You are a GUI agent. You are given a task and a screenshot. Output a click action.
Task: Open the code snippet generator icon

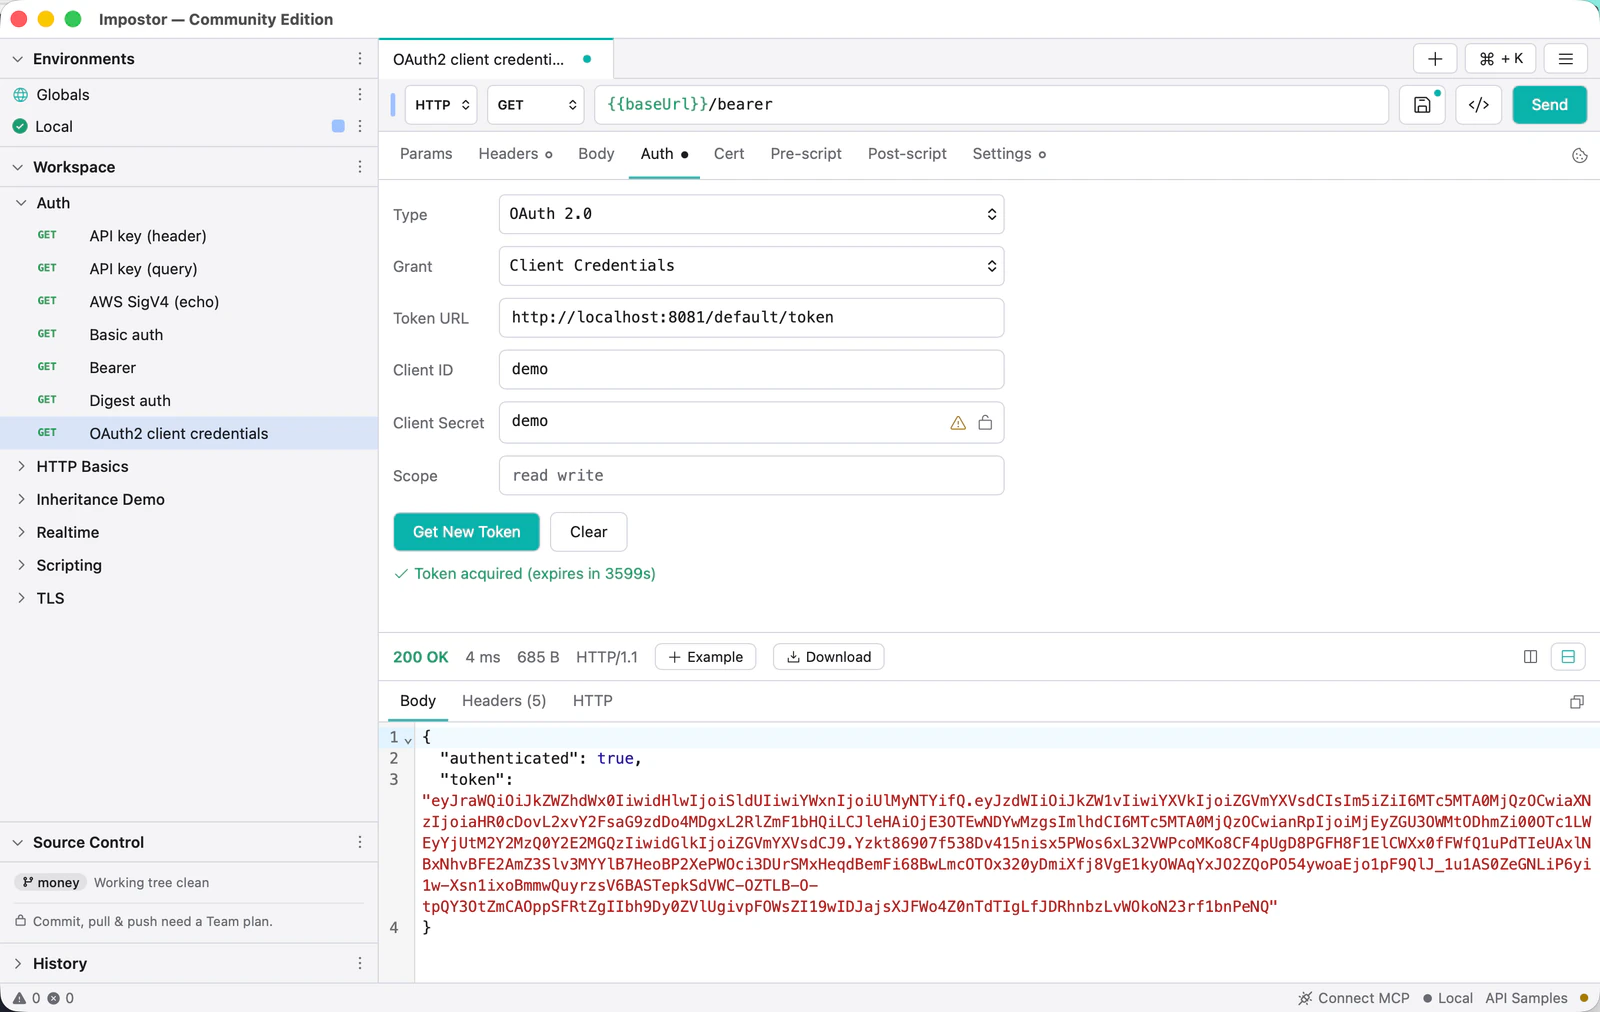tap(1479, 105)
